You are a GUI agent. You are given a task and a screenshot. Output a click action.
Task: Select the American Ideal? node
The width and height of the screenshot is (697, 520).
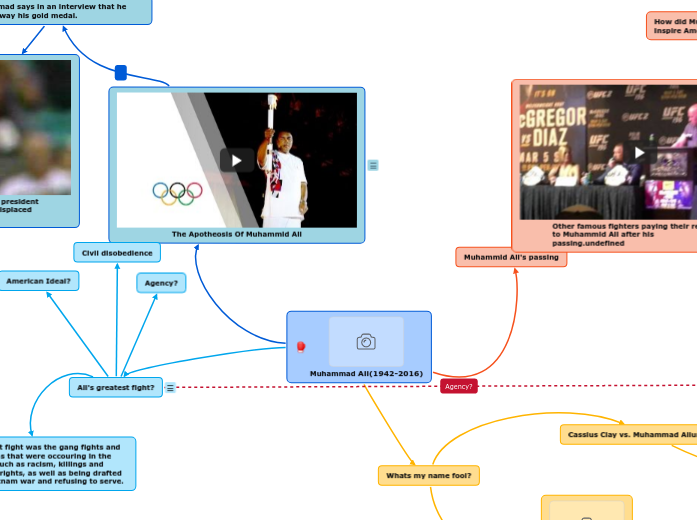pyautogui.click(x=39, y=282)
